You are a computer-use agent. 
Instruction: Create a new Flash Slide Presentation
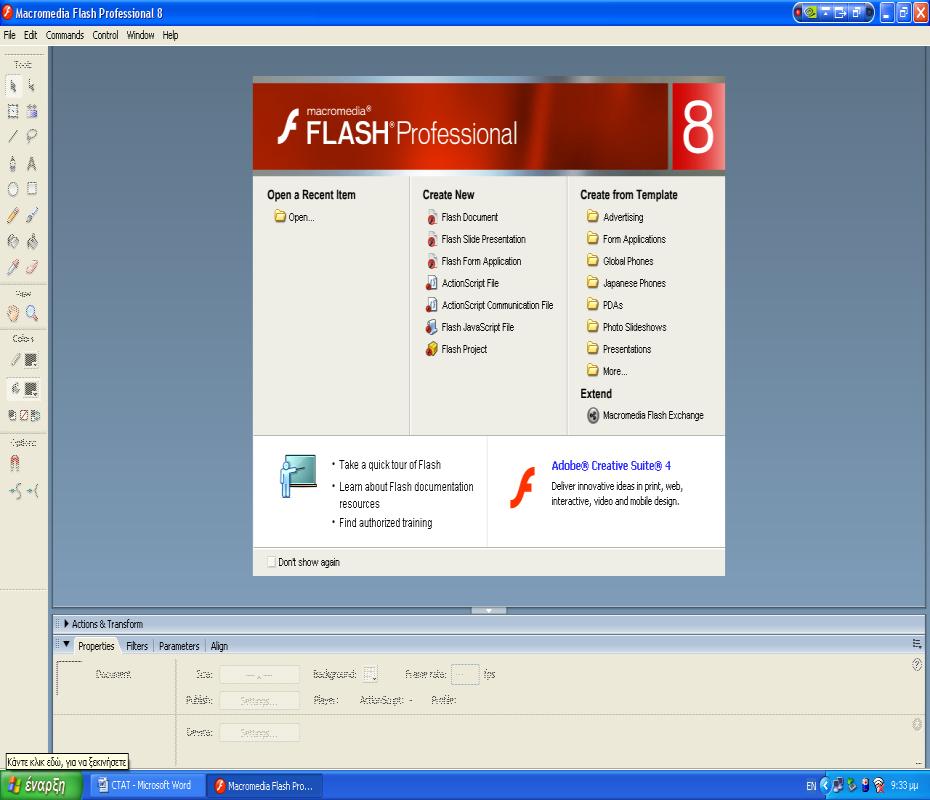[x=476, y=239]
